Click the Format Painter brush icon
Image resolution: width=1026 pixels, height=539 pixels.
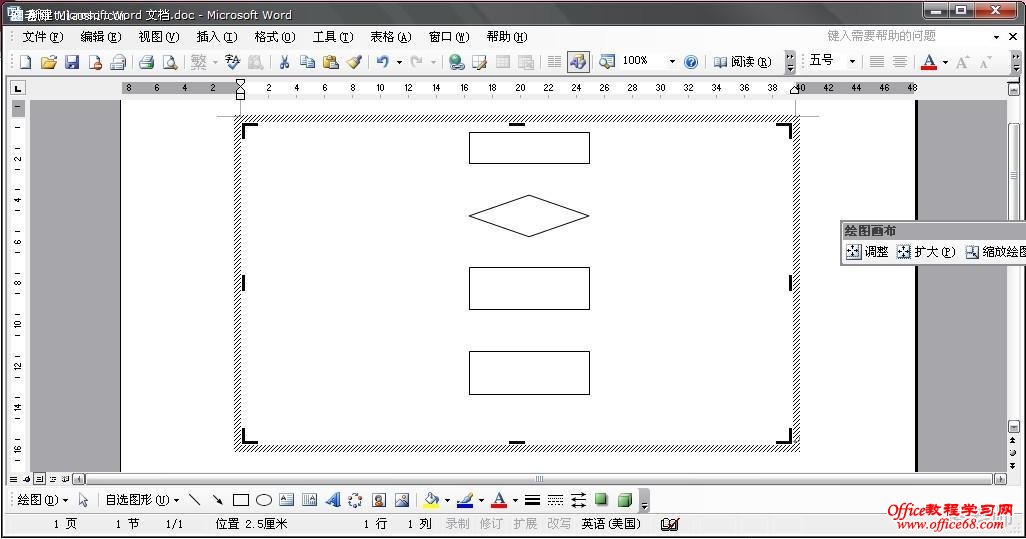pyautogui.click(x=354, y=62)
